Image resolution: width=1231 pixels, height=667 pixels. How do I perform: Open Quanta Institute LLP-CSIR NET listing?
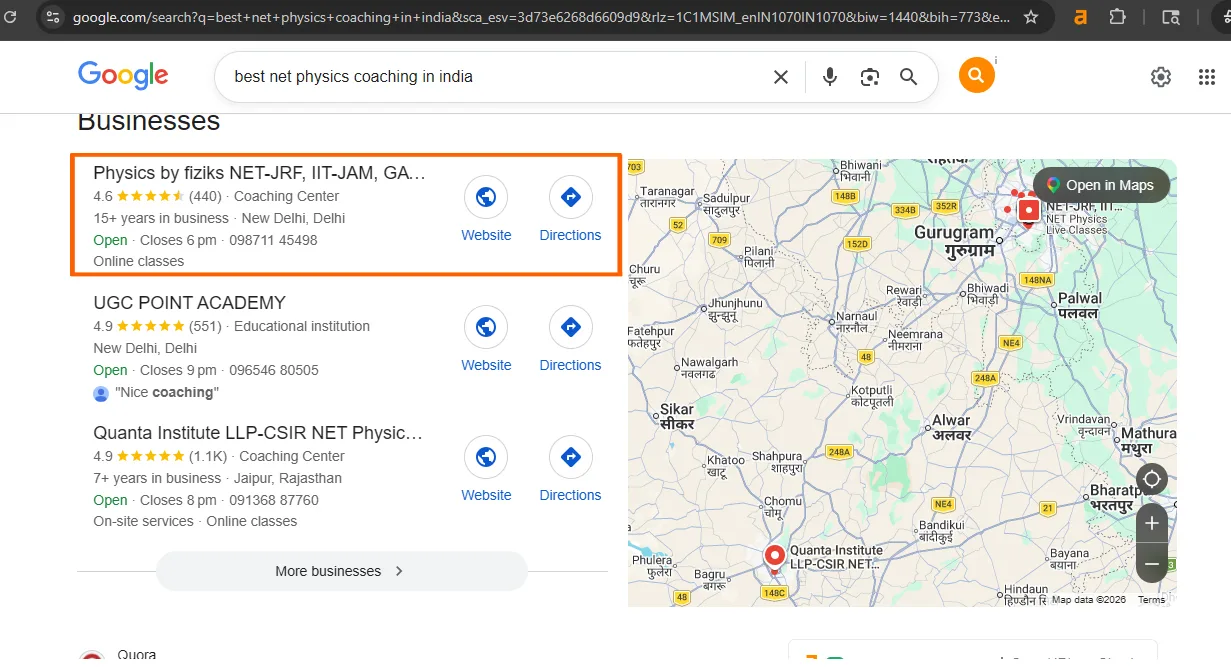click(258, 432)
